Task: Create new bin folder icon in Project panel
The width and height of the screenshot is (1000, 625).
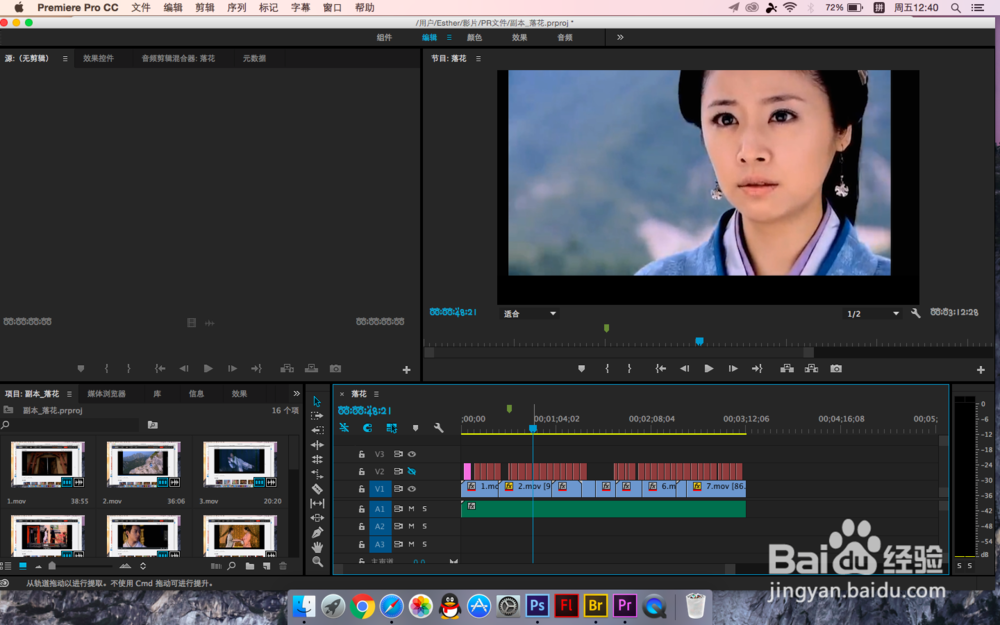Action: coord(249,566)
